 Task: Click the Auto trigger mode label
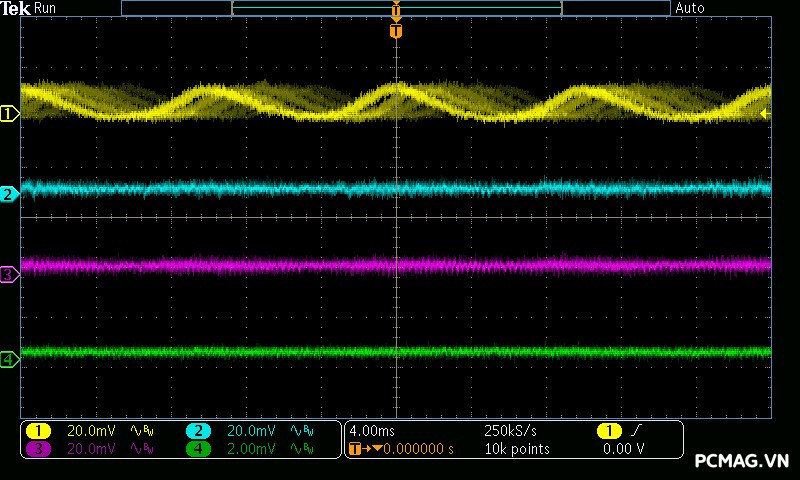tap(690, 8)
